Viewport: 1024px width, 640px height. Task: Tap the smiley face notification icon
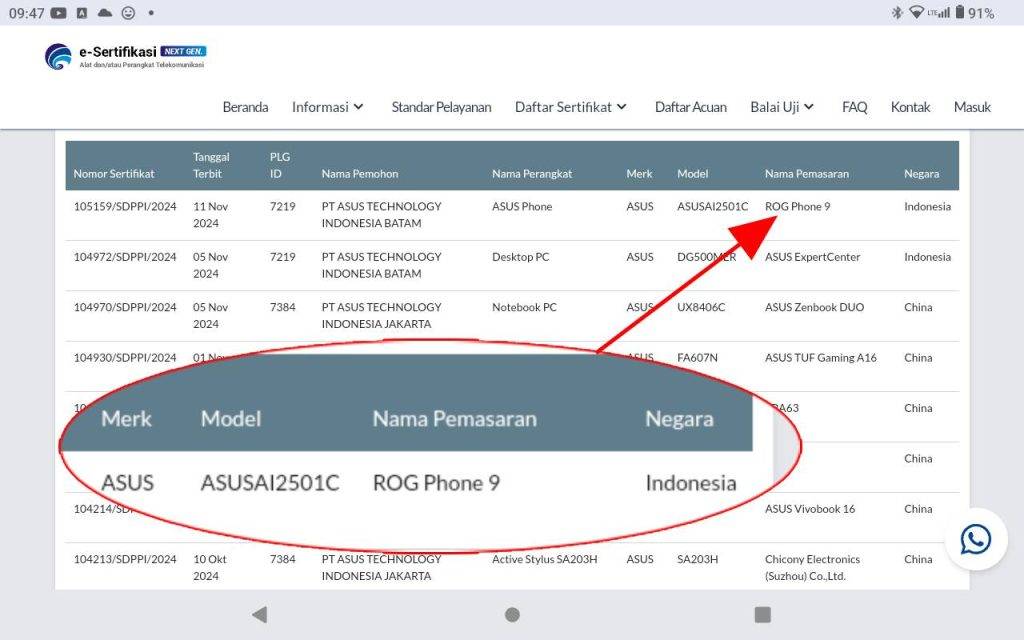click(x=129, y=13)
